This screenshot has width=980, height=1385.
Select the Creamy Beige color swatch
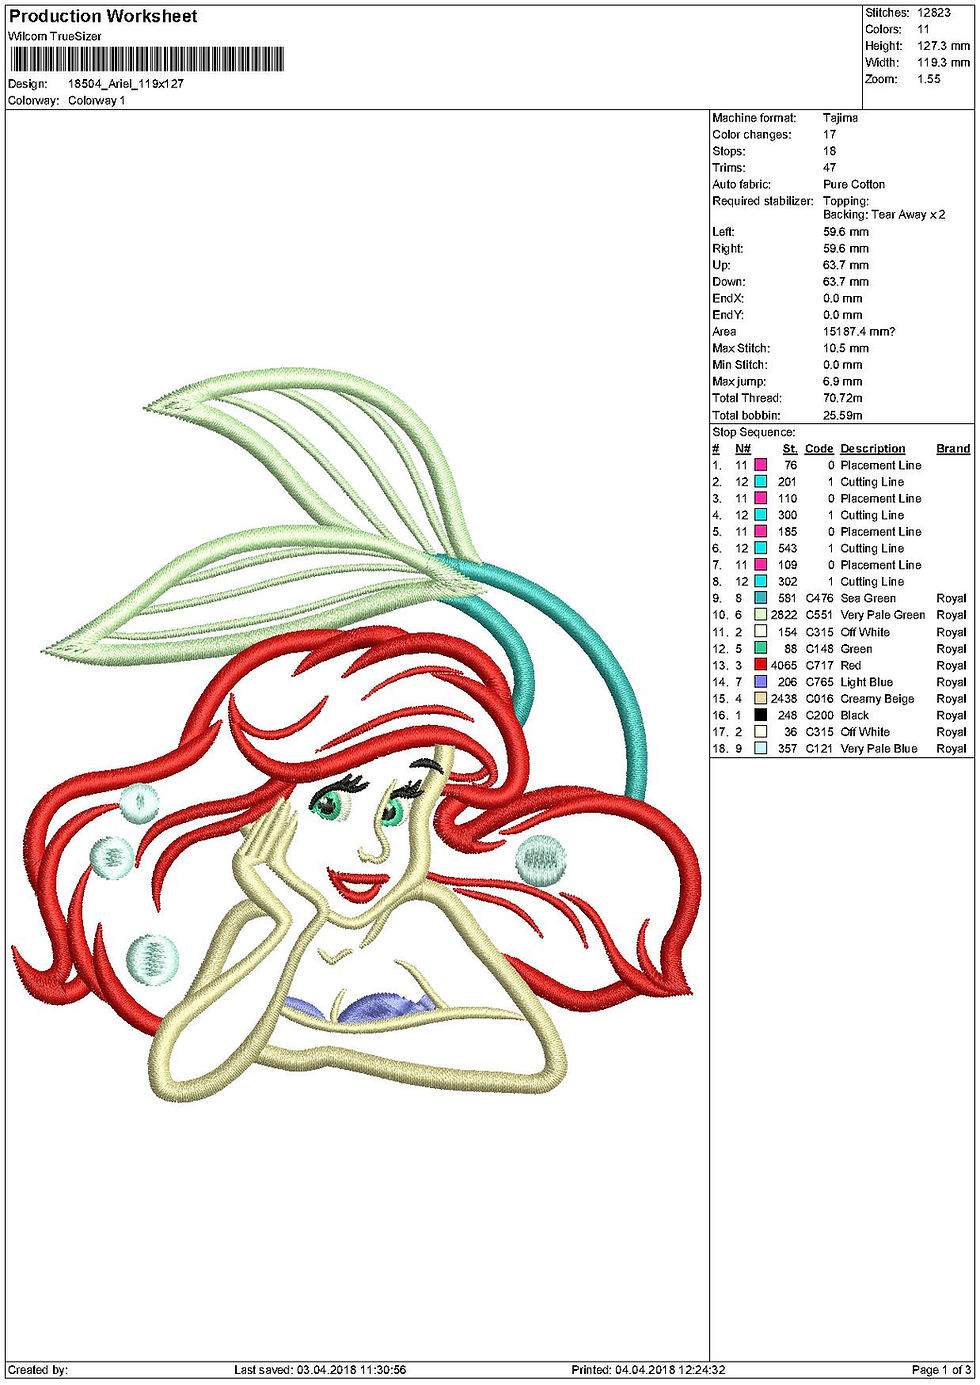pyautogui.click(x=760, y=699)
